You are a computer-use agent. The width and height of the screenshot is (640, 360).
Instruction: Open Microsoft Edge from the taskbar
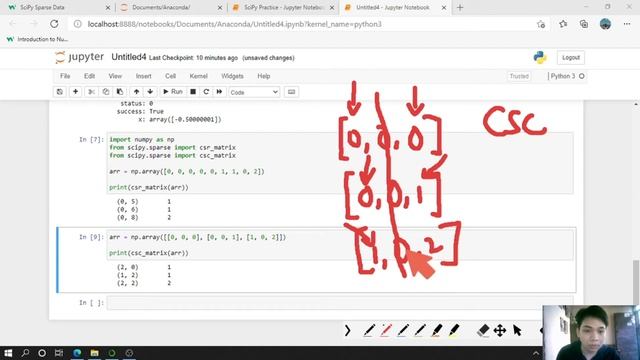coord(77,353)
